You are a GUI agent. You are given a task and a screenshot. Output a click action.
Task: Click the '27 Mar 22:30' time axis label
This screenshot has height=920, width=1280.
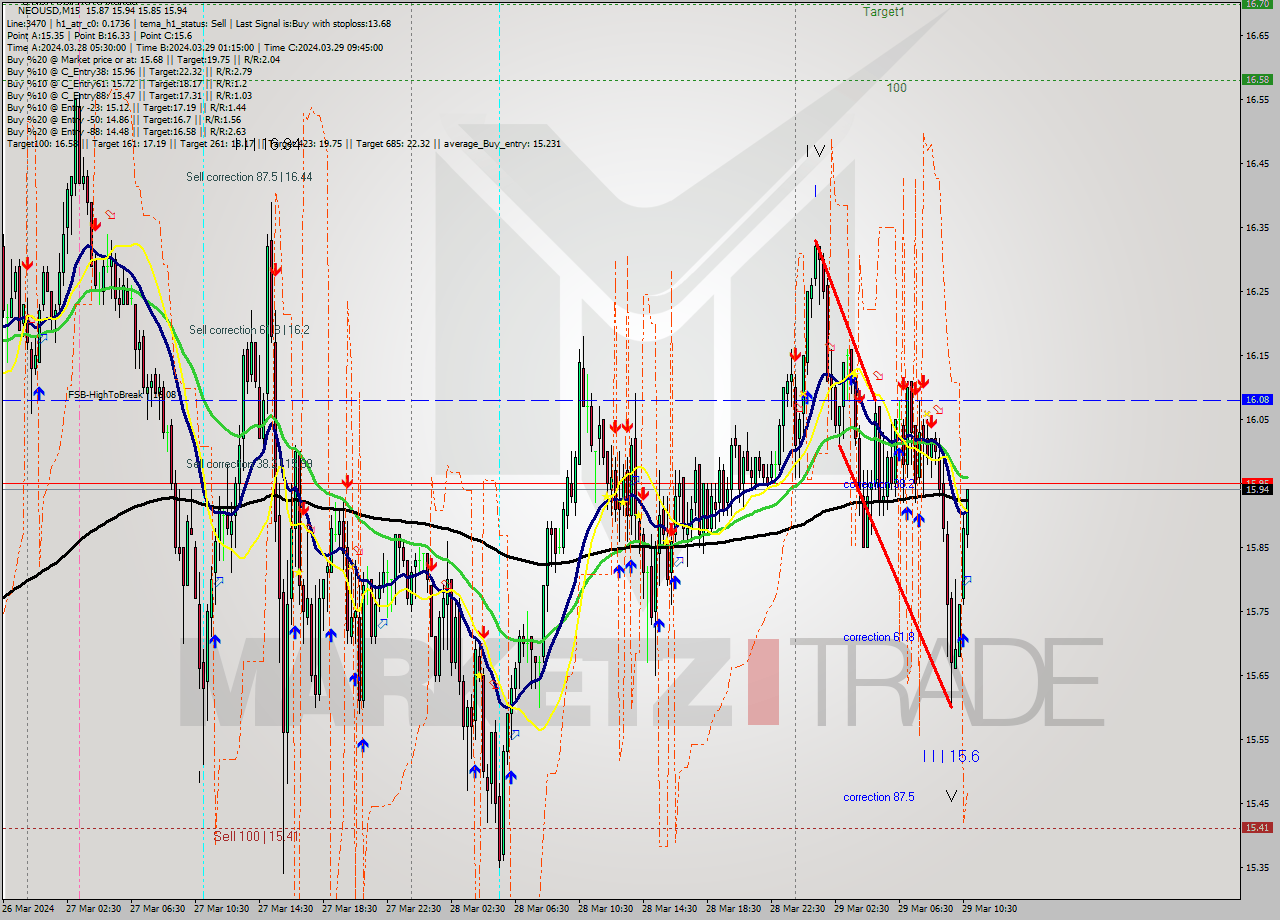click(413, 909)
